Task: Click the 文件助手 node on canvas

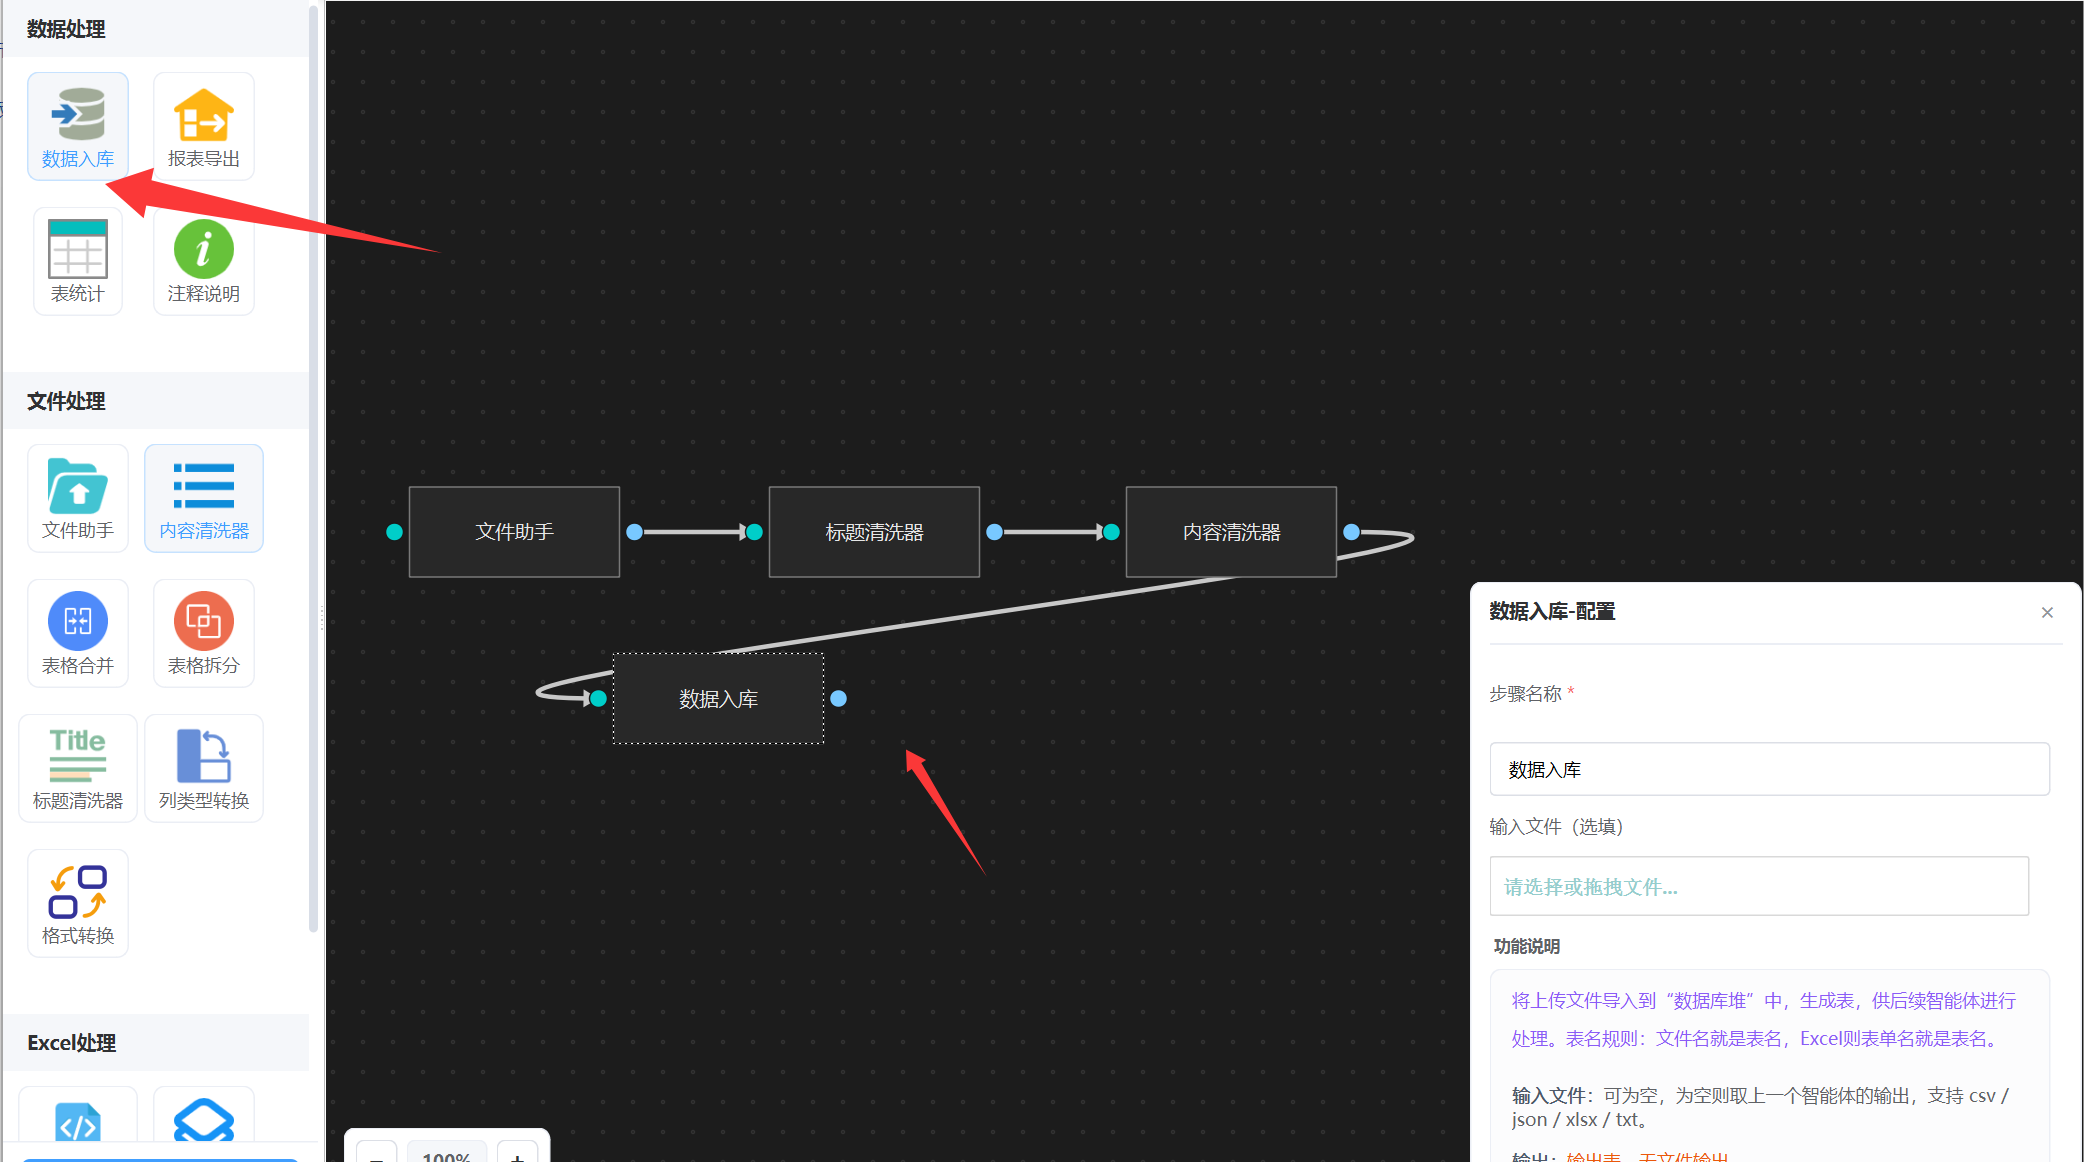Action: pyautogui.click(x=514, y=532)
